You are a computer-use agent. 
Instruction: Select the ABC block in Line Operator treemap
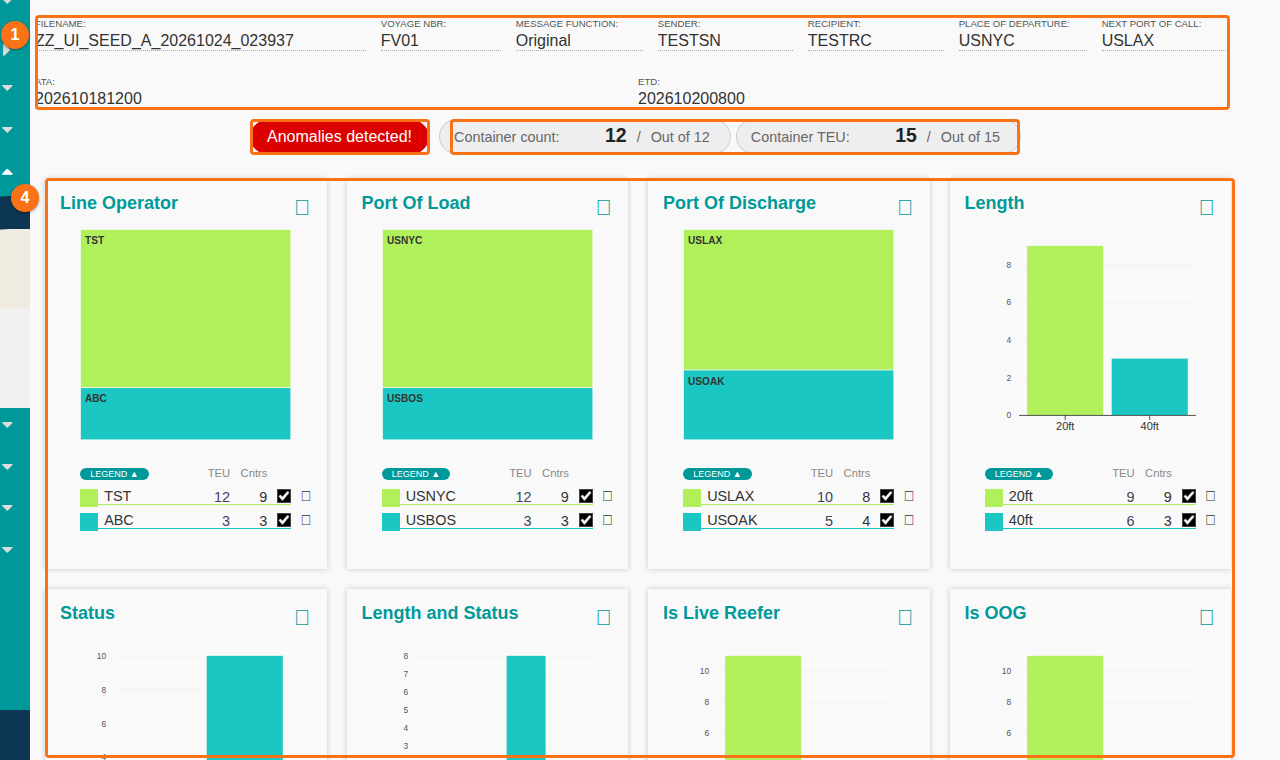tap(186, 414)
